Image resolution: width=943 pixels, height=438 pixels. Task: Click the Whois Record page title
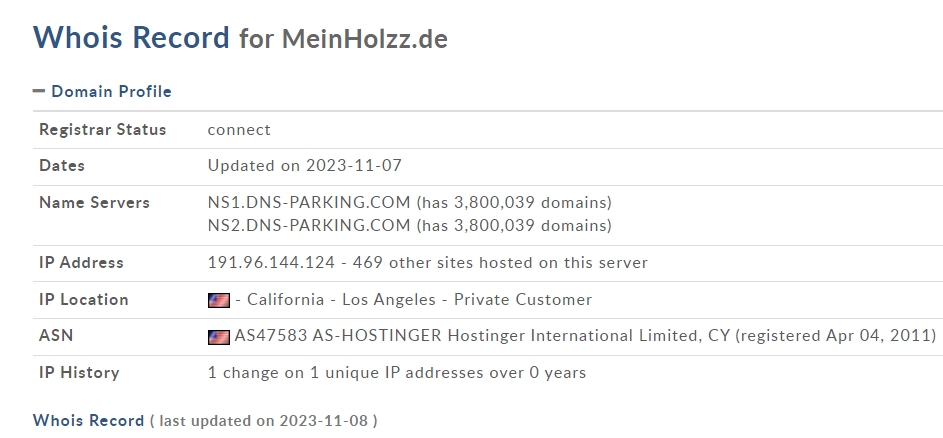pyautogui.click(x=131, y=37)
